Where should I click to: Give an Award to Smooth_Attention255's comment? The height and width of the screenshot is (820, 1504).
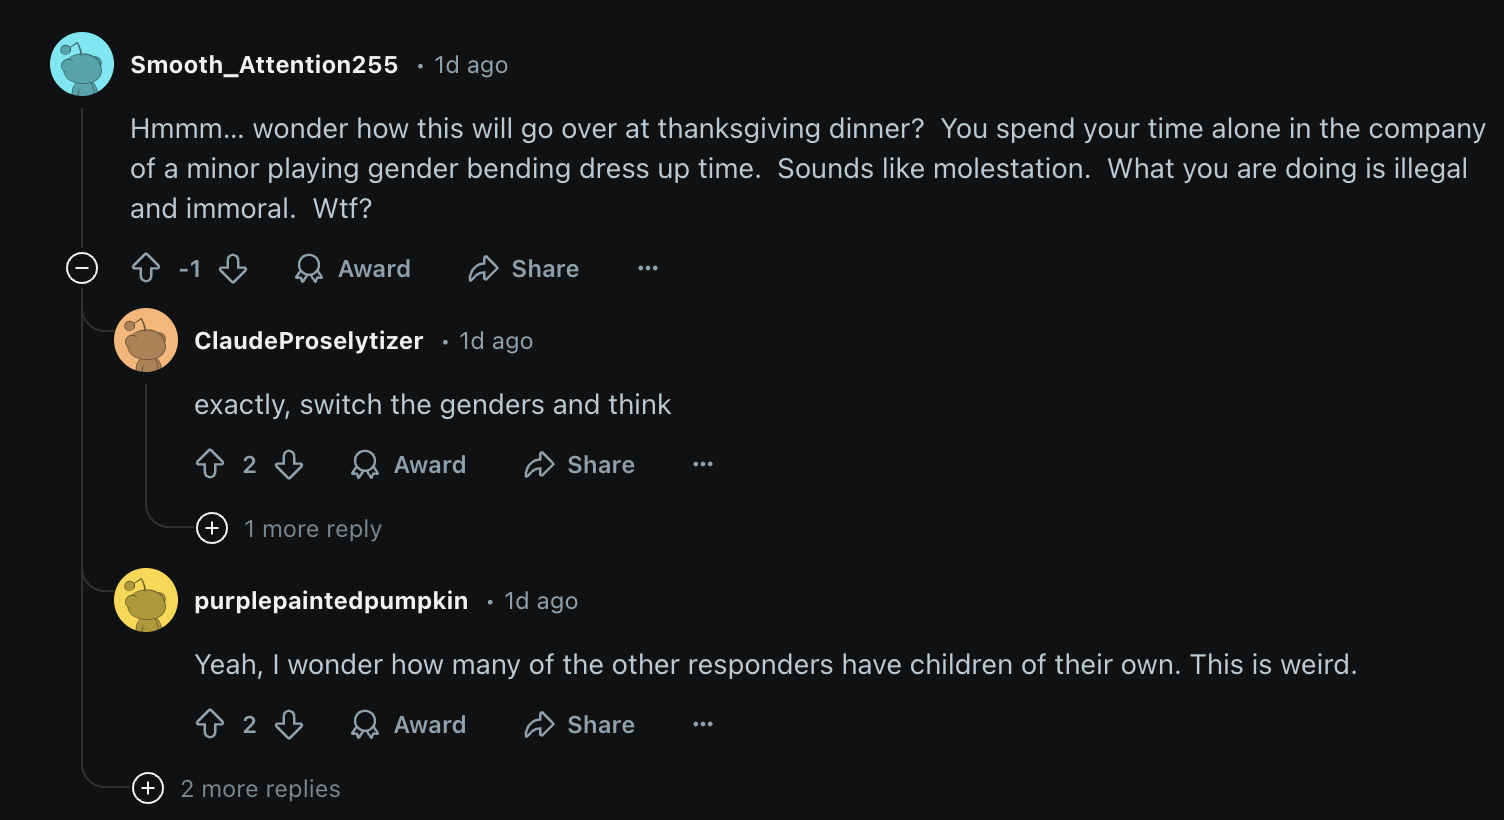tap(353, 268)
